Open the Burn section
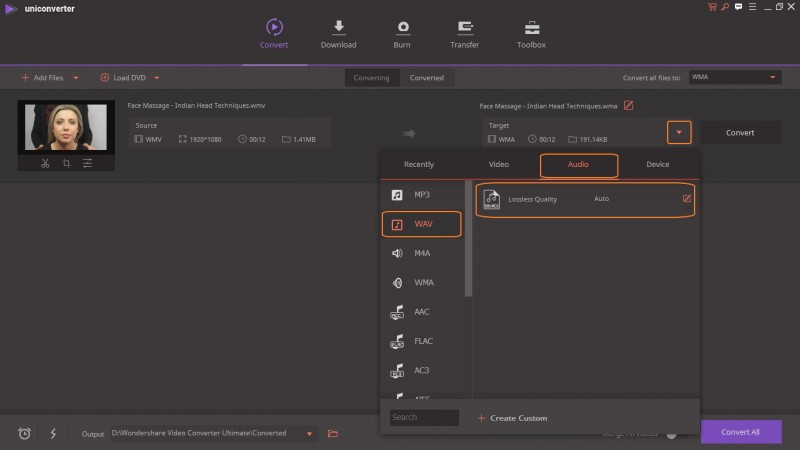 [402, 34]
